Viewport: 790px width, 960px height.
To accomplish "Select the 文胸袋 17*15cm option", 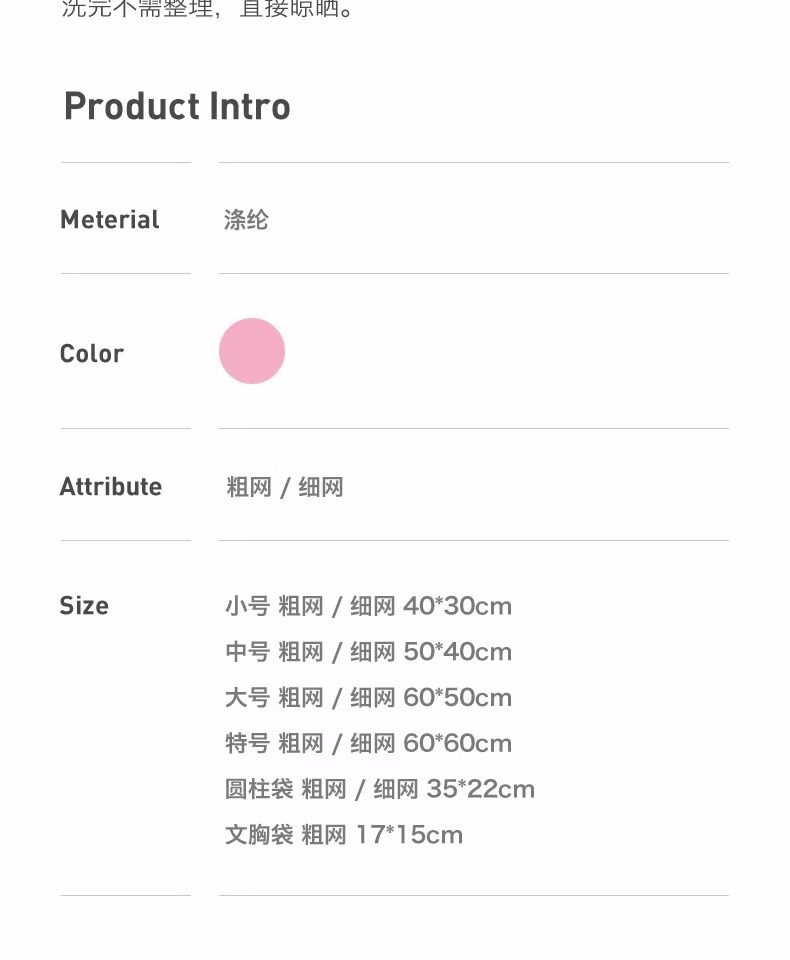I will 343,835.
